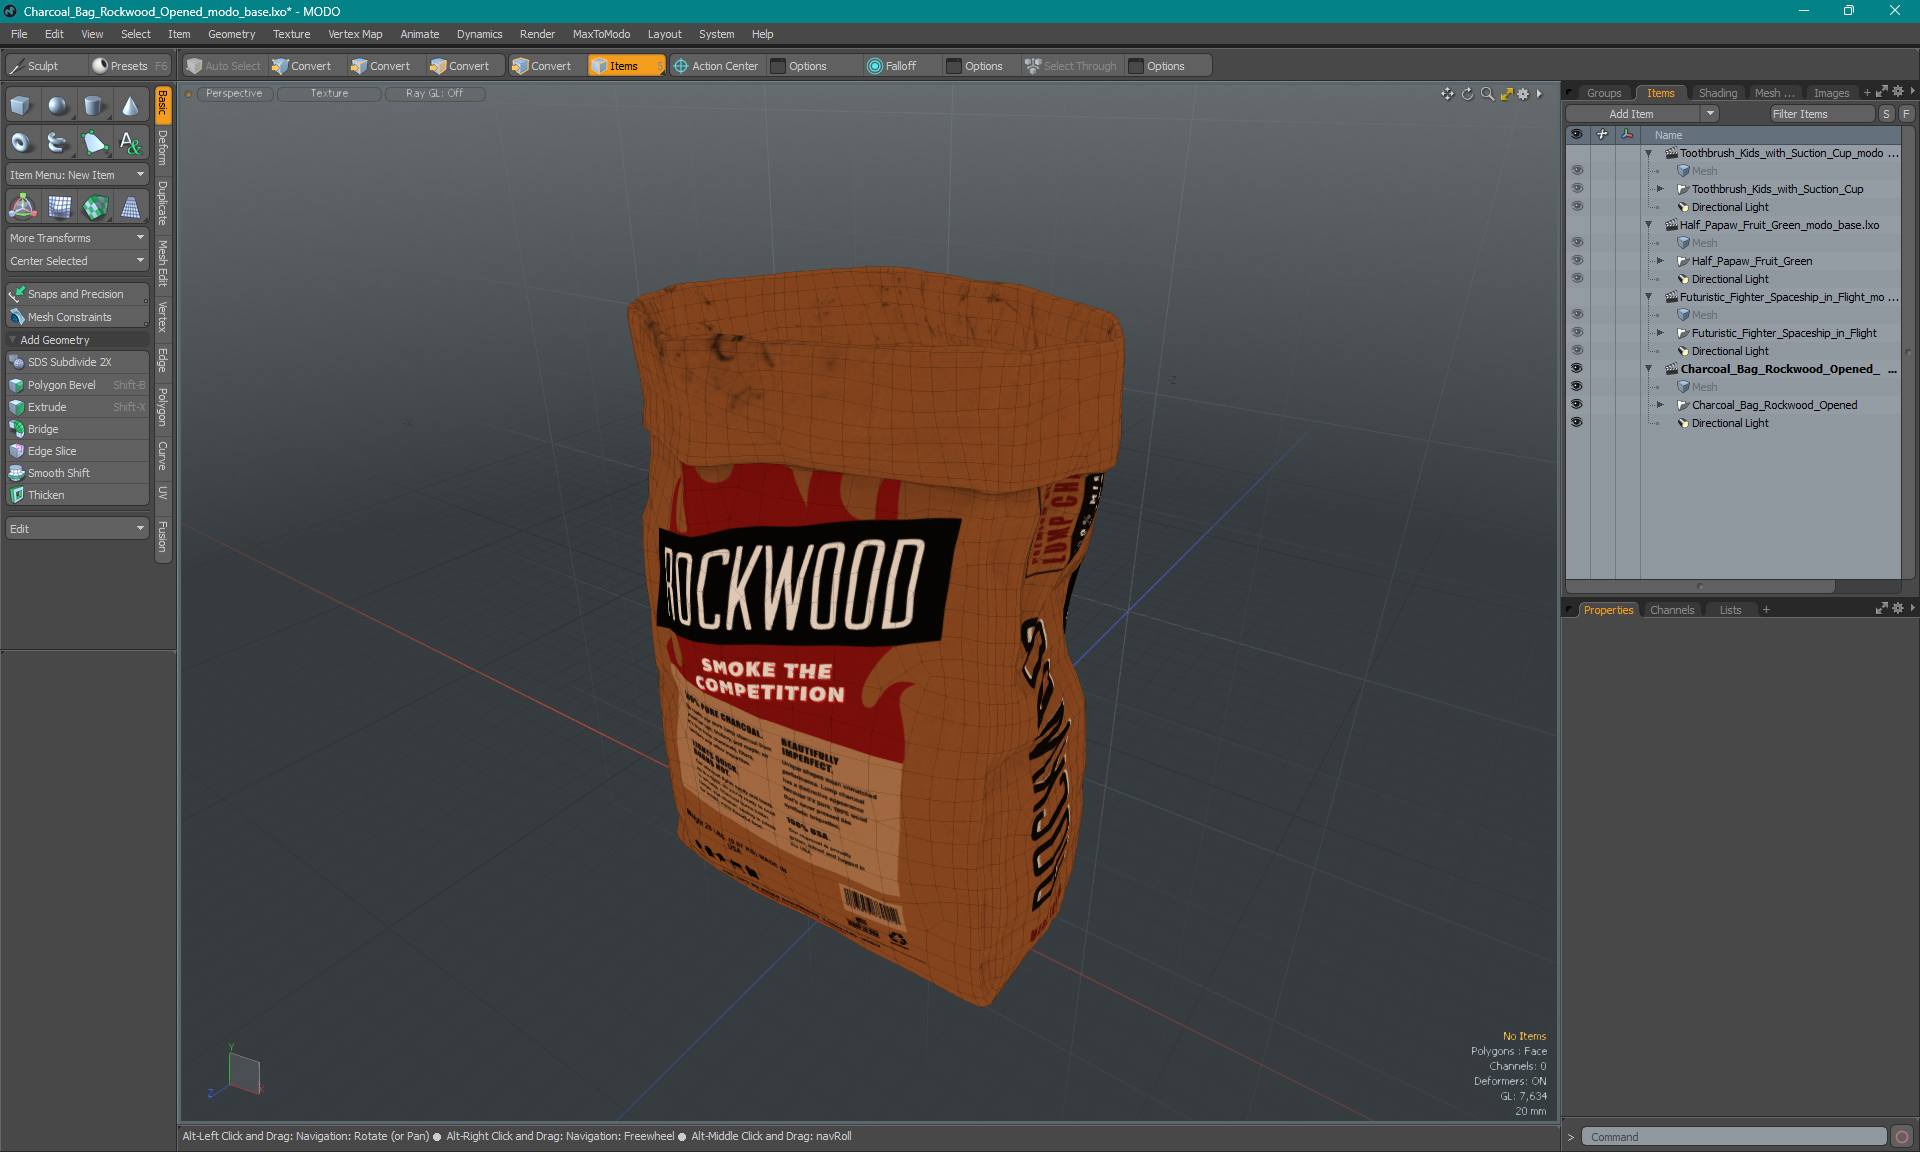Click the green faceted mesh item icon
Screen dimensions: 1920x1152
(95, 207)
